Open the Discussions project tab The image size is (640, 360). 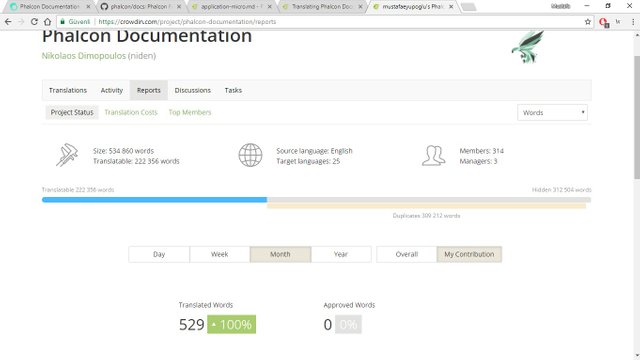click(x=193, y=90)
